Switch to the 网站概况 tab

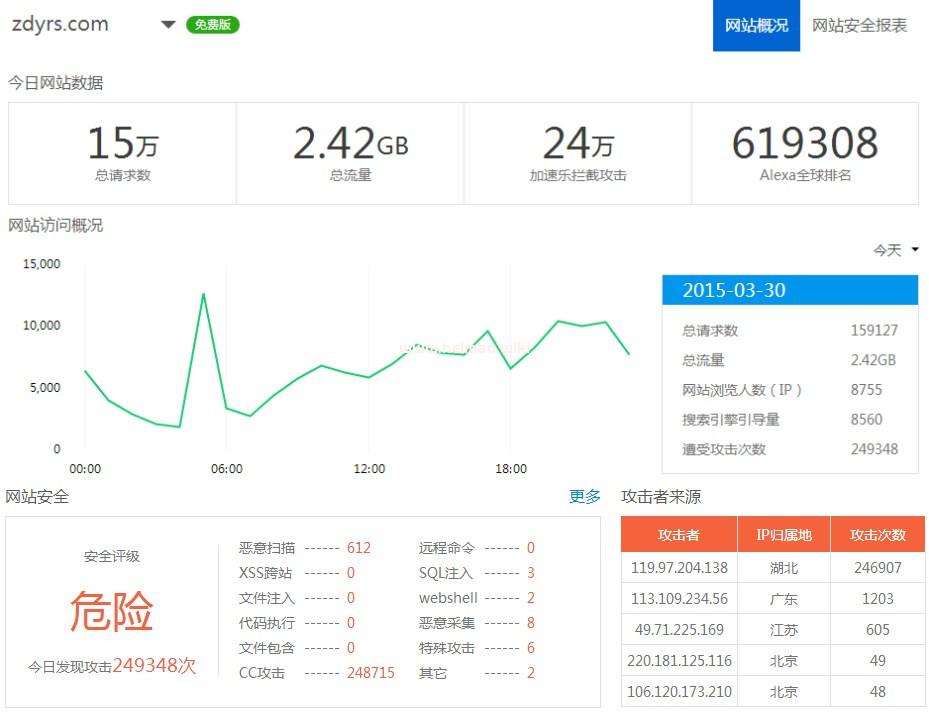[756, 26]
